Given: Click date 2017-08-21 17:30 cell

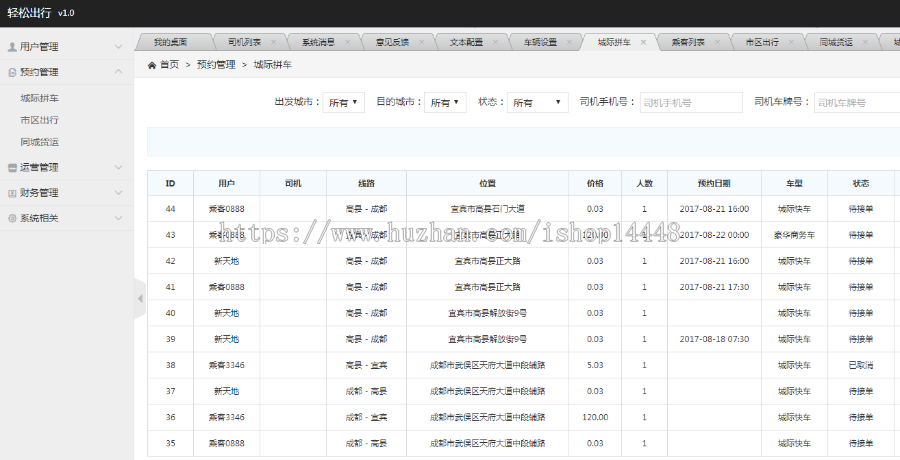Looking at the screenshot, I should pyautogui.click(x=714, y=287).
